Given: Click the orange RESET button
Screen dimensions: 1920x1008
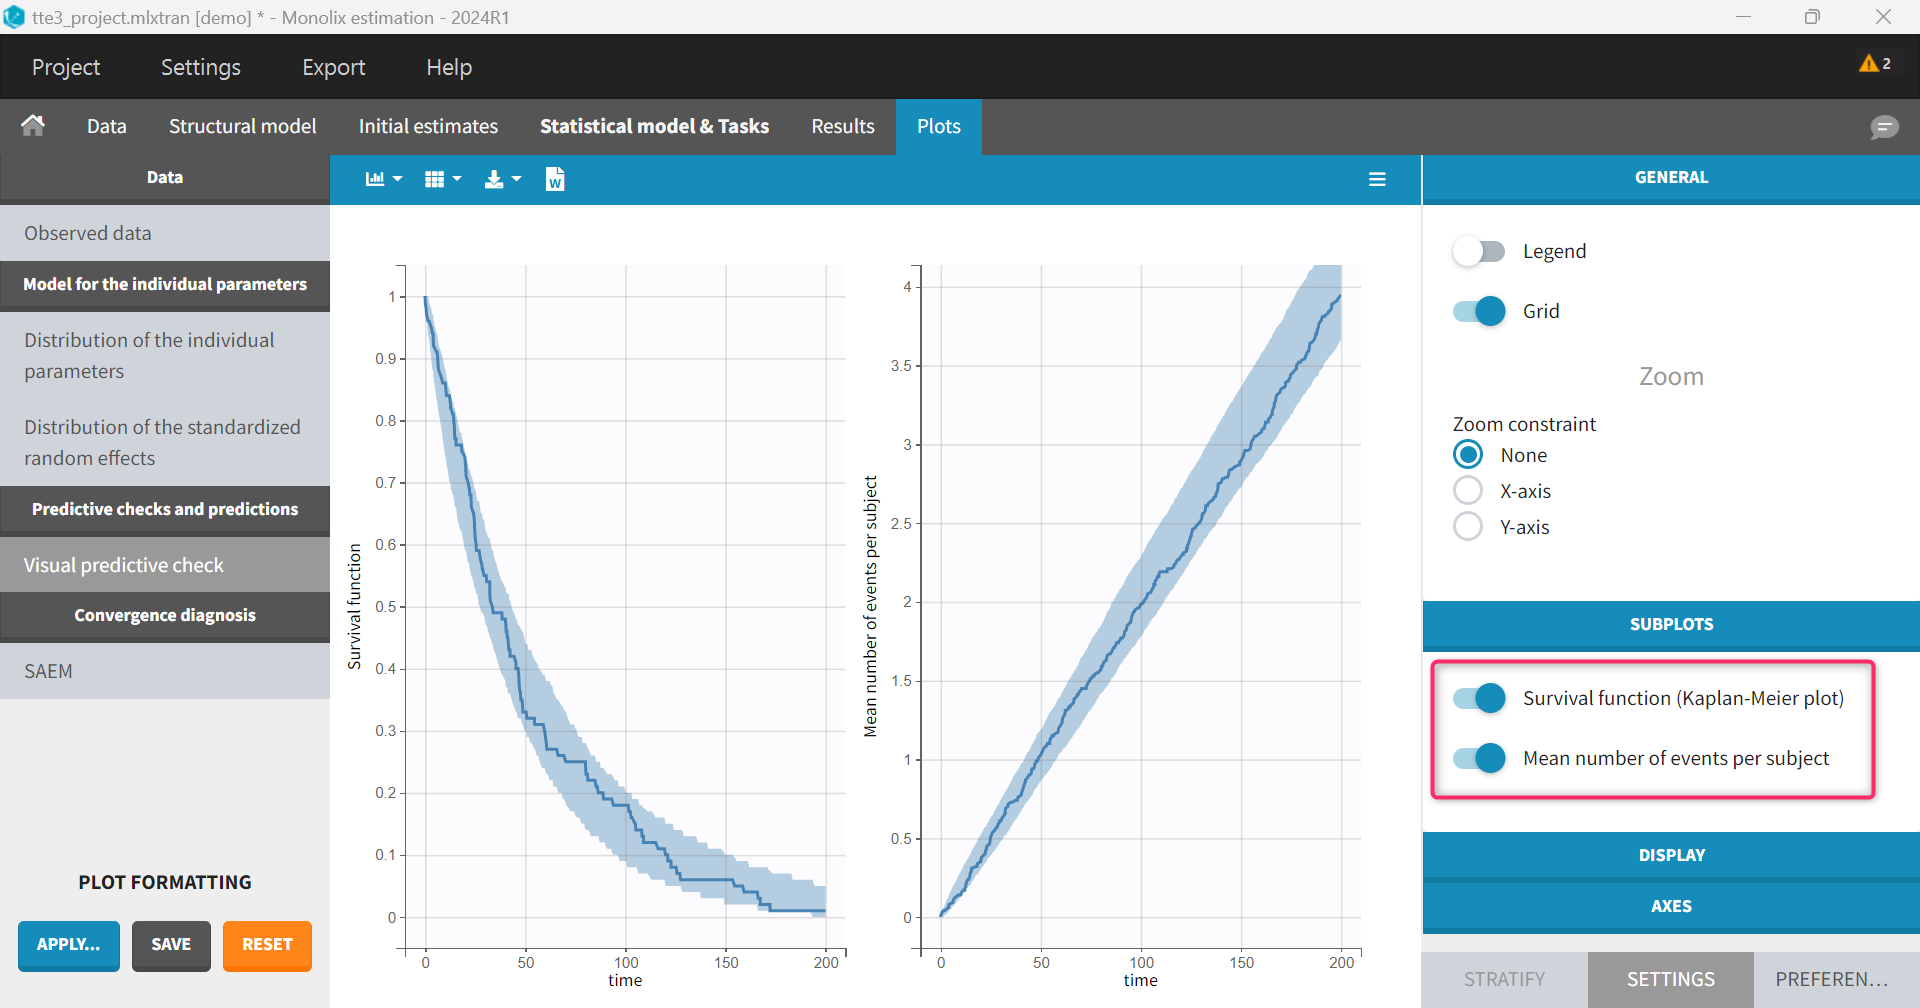Looking at the screenshot, I should pos(267,945).
